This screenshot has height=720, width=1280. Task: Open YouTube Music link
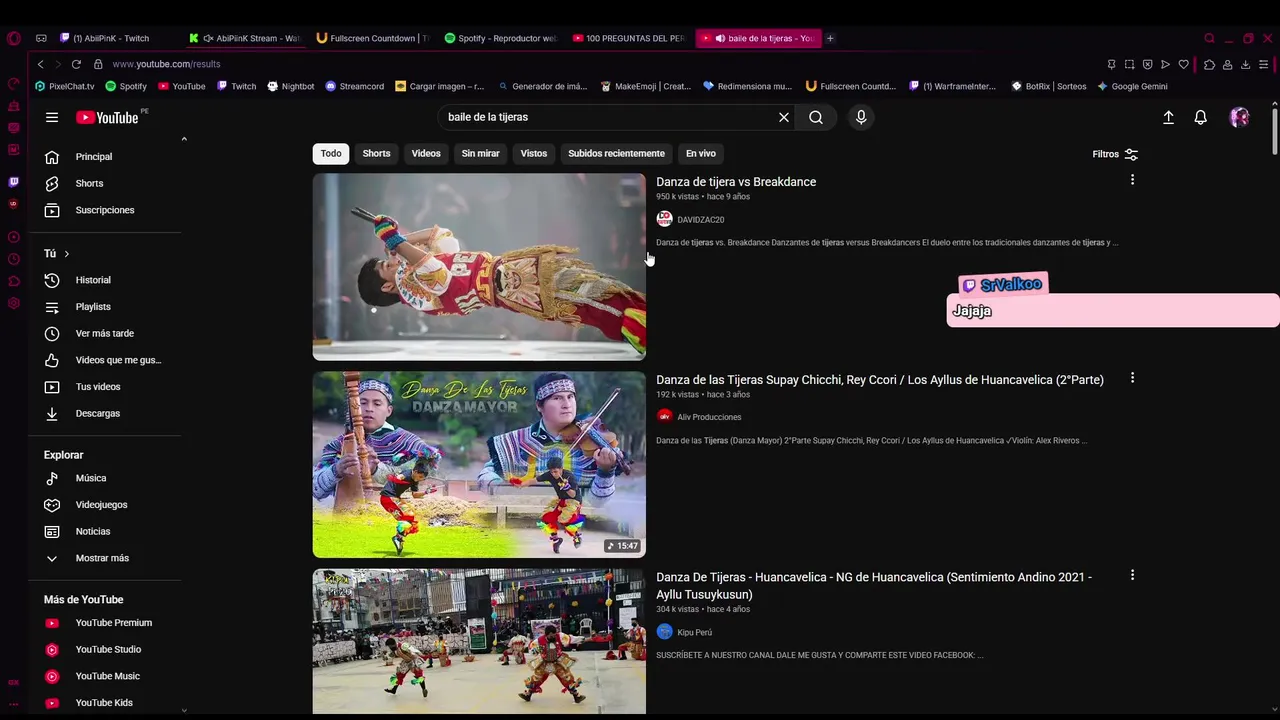pyautogui.click(x=110, y=676)
